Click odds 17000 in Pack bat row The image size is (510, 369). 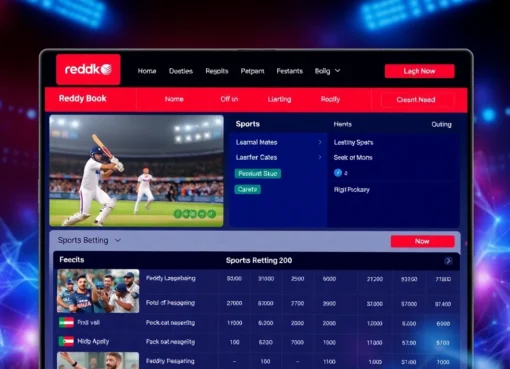pos(375,343)
